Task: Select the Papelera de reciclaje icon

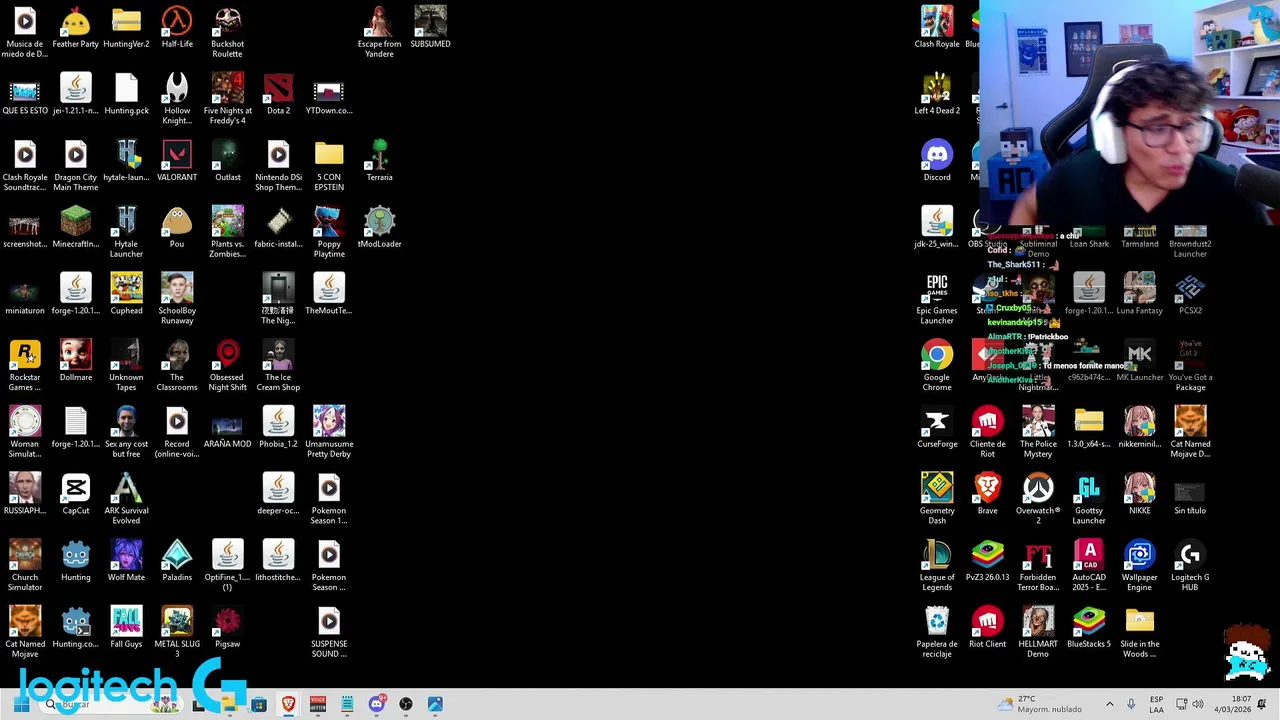Action: 937,633
